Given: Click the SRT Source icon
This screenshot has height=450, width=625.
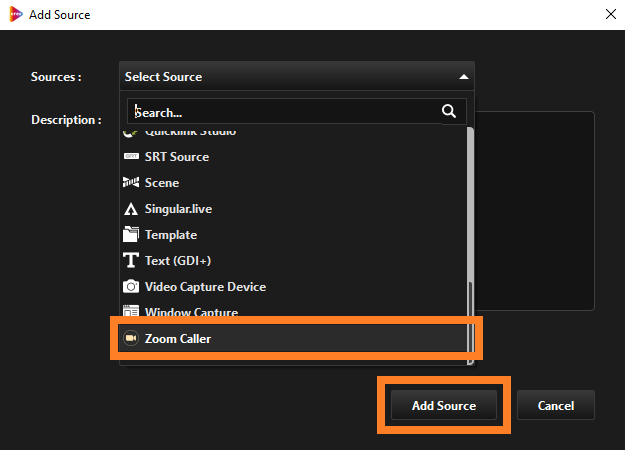Looking at the screenshot, I should click(131, 157).
